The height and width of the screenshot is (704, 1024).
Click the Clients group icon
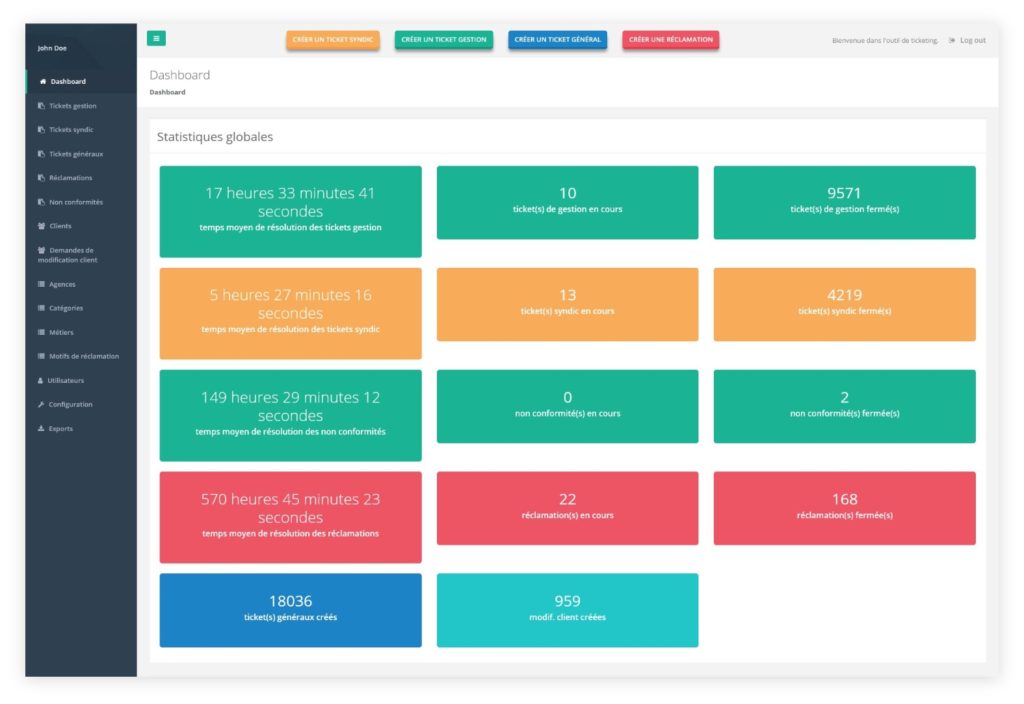tap(41, 226)
